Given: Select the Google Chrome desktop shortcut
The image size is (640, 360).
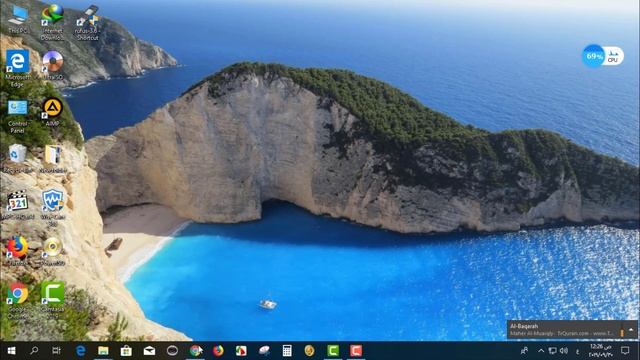Looking at the screenshot, I should (17, 300).
